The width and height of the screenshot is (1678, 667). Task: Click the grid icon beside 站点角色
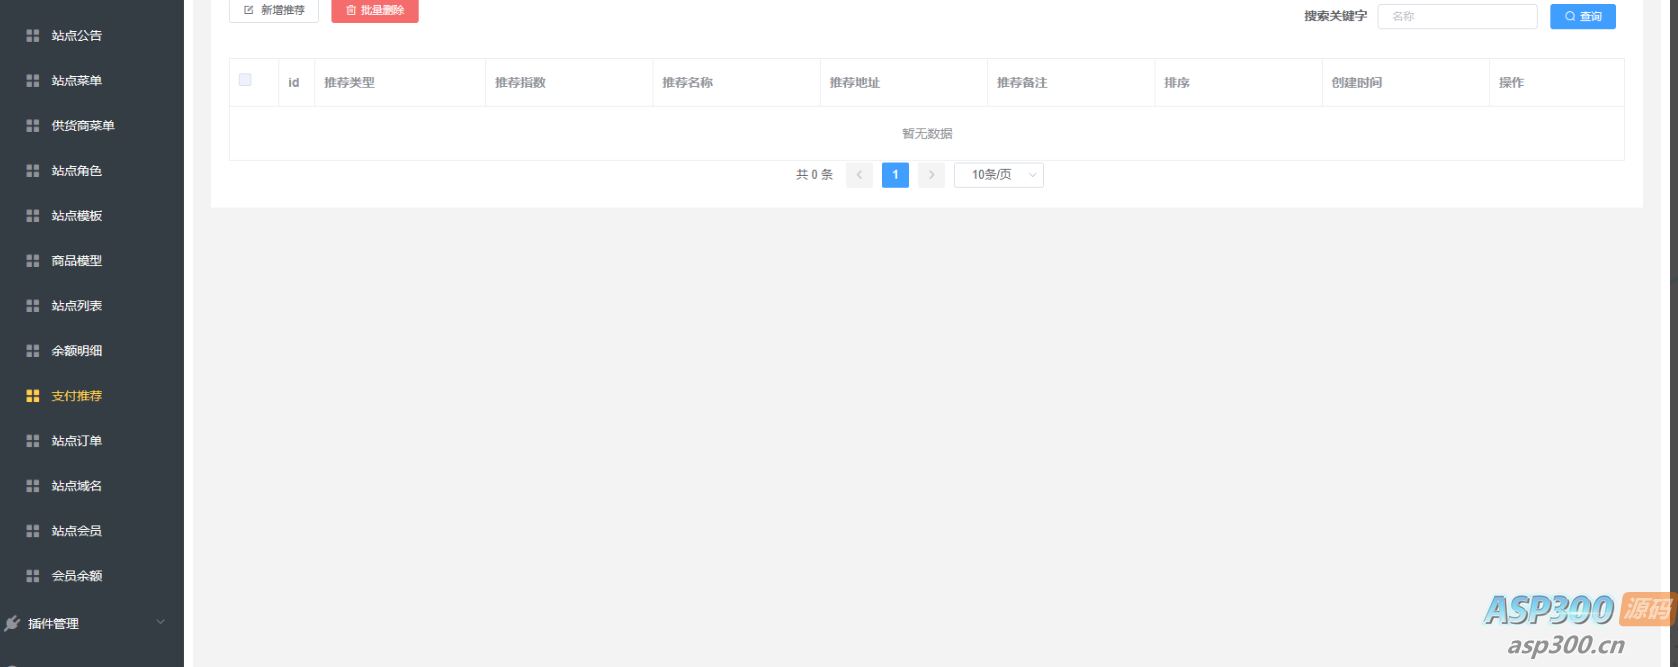pyautogui.click(x=33, y=171)
